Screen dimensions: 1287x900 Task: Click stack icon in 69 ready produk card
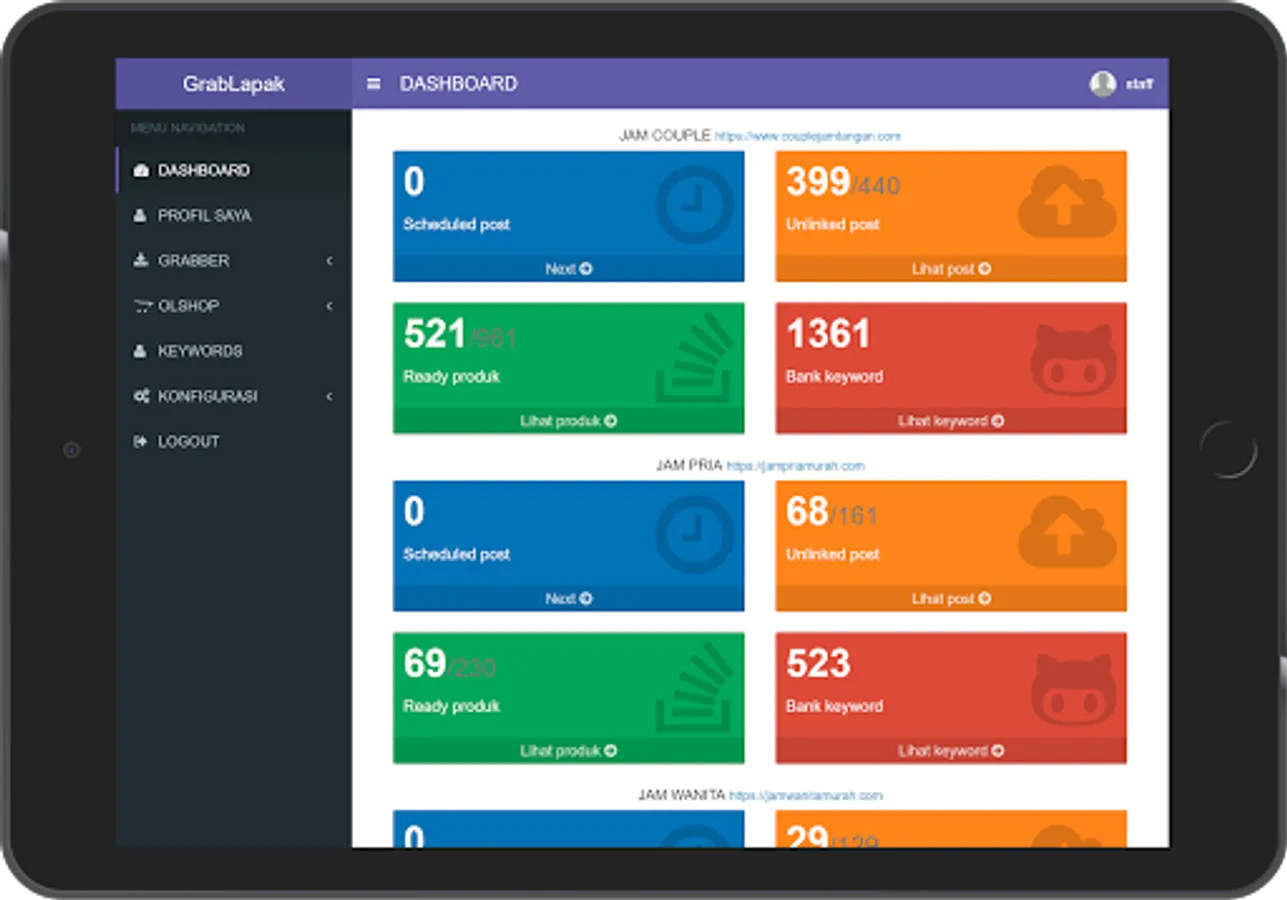(x=695, y=687)
